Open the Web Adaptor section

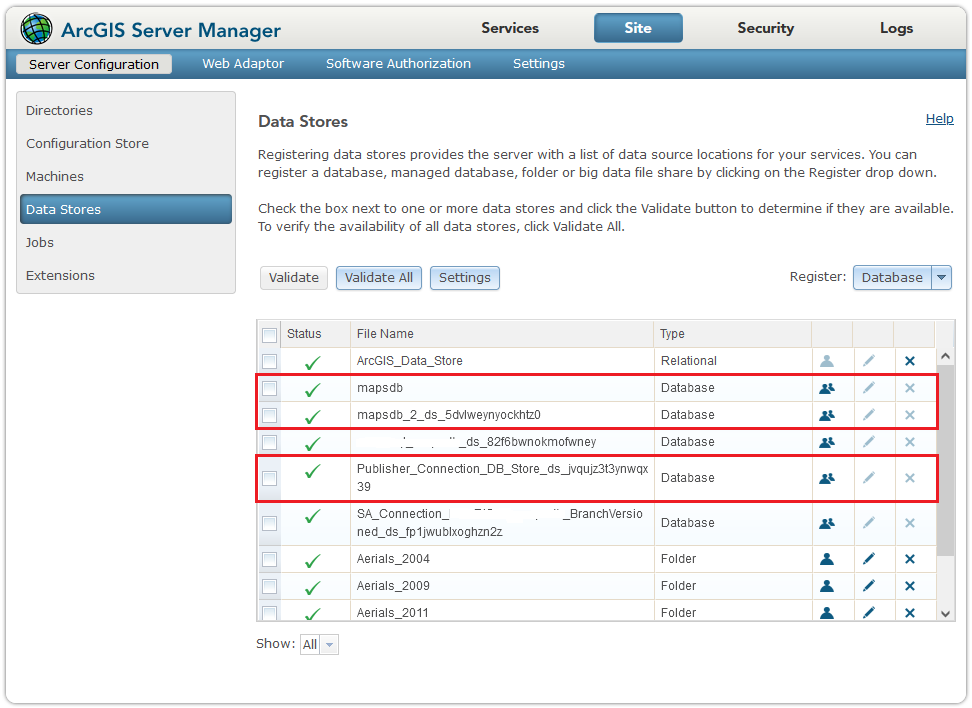243,62
